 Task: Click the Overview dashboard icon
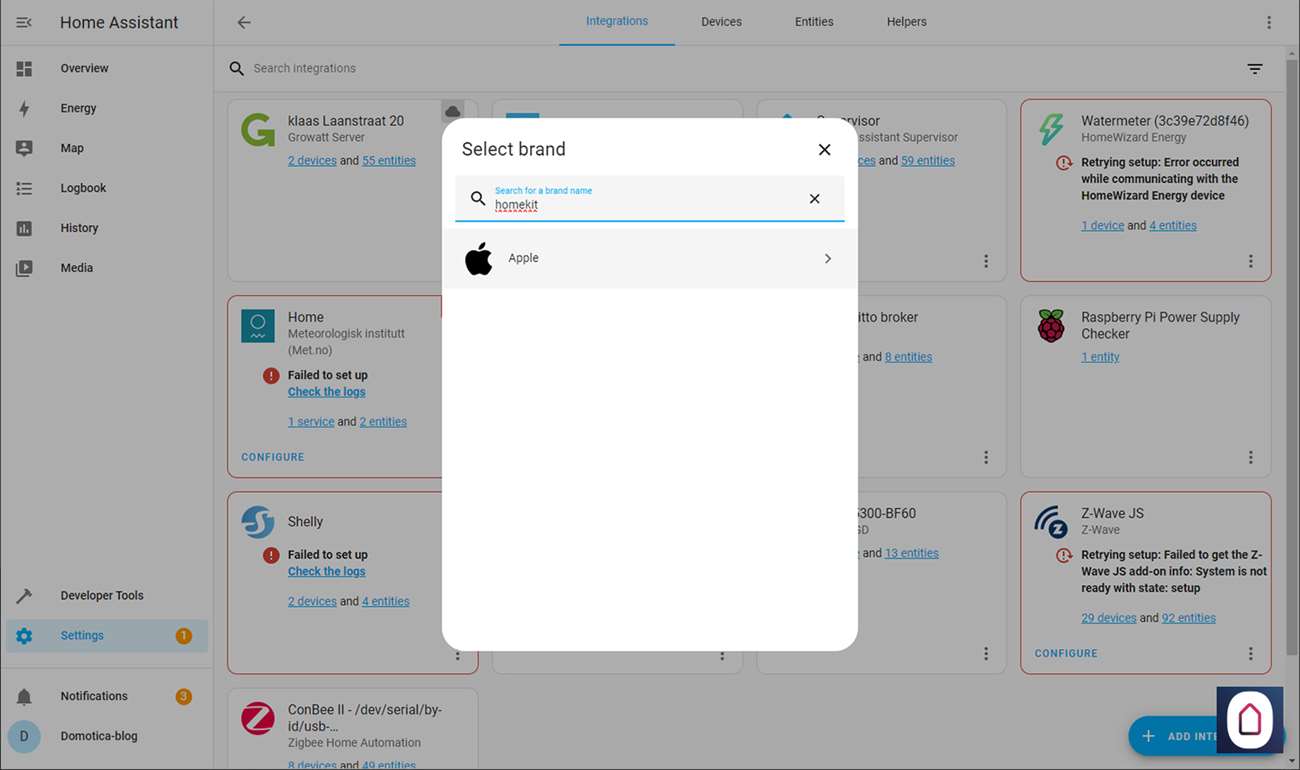[x=24, y=68]
